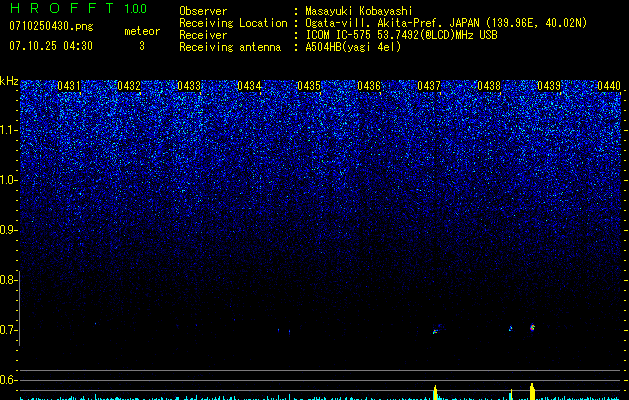Click the 'Receiving antenna' label
The image size is (629, 400).
[230, 47]
